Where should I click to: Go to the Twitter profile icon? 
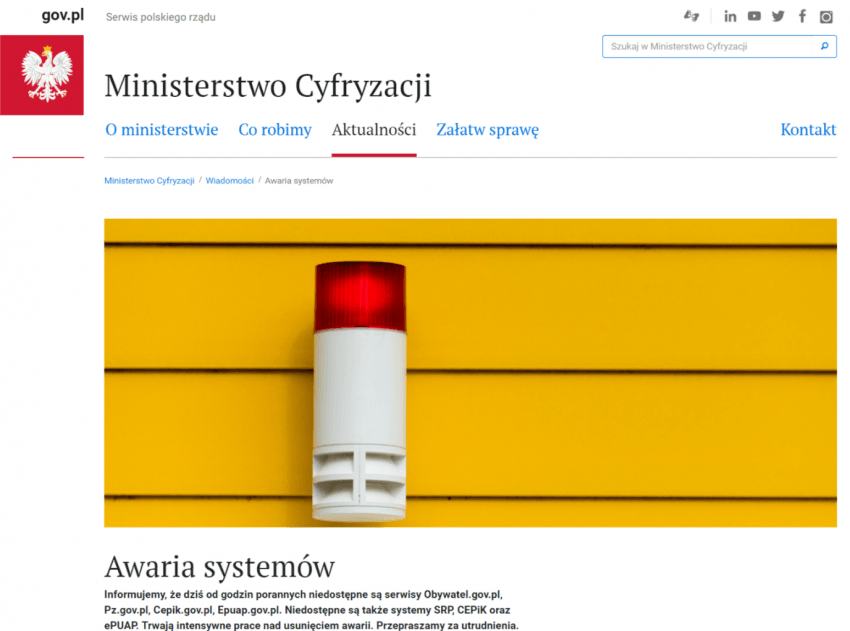click(x=778, y=16)
